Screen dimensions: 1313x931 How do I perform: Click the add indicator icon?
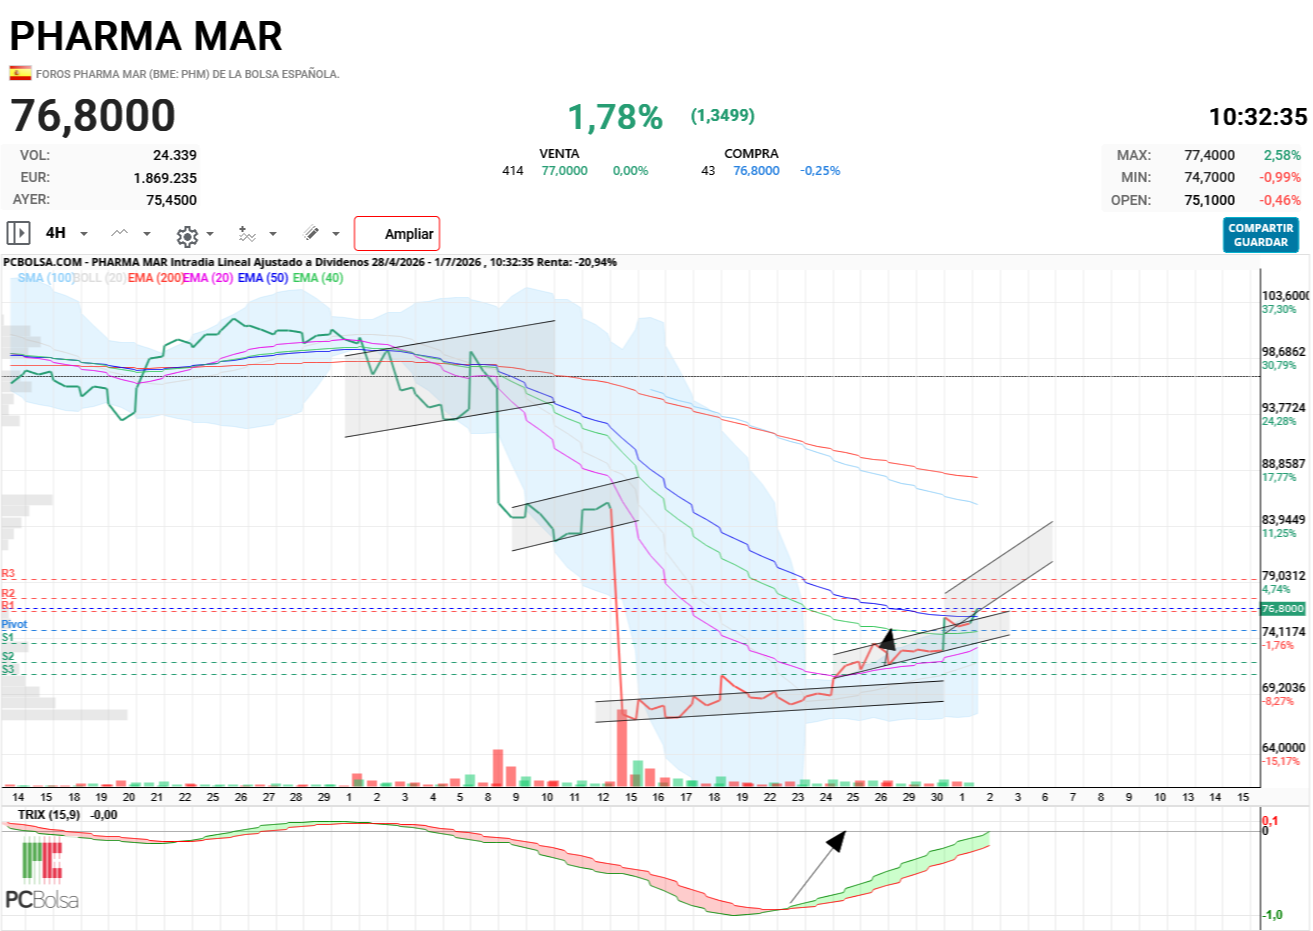click(x=247, y=234)
